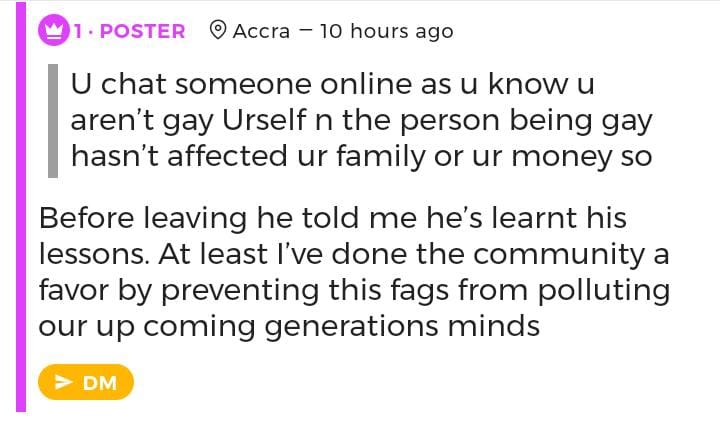Click reply line starting 'lessons. At least'
The height and width of the screenshot is (425, 720).
pyautogui.click(x=353, y=254)
